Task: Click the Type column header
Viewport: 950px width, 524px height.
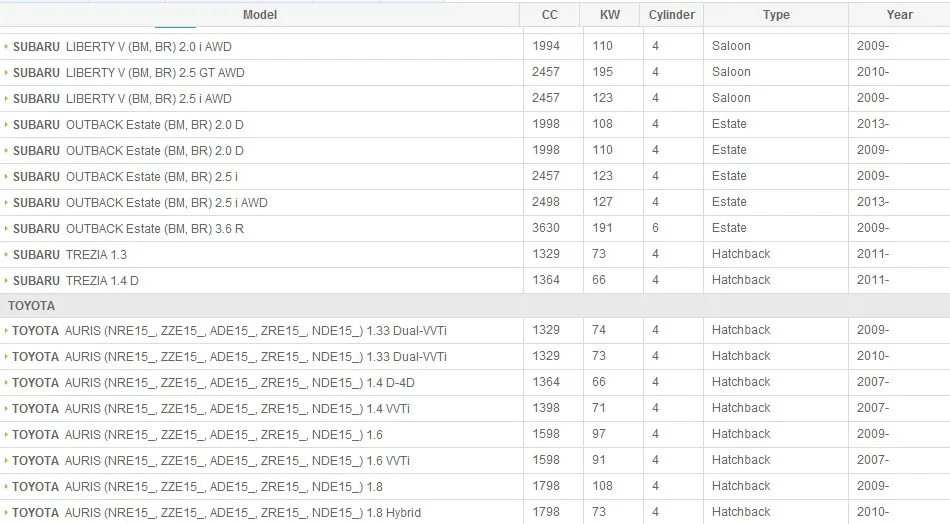Action: (776, 15)
